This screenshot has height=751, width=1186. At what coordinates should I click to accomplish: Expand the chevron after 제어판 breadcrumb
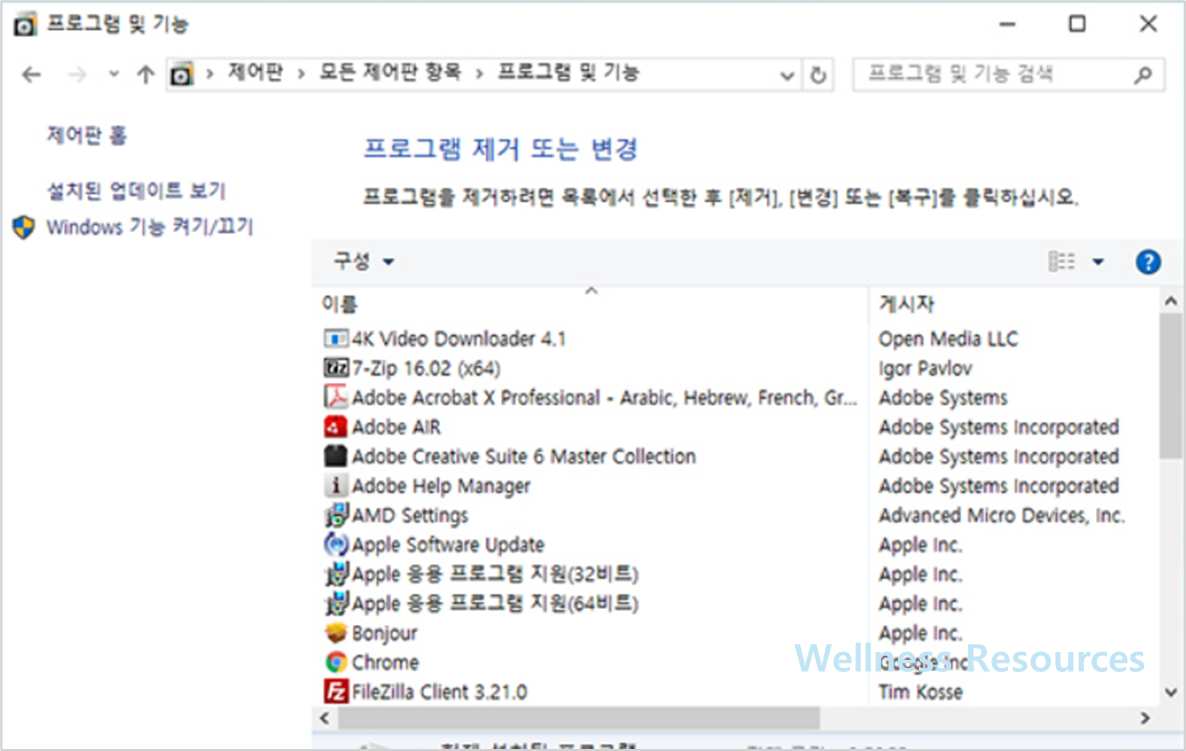click(301, 74)
